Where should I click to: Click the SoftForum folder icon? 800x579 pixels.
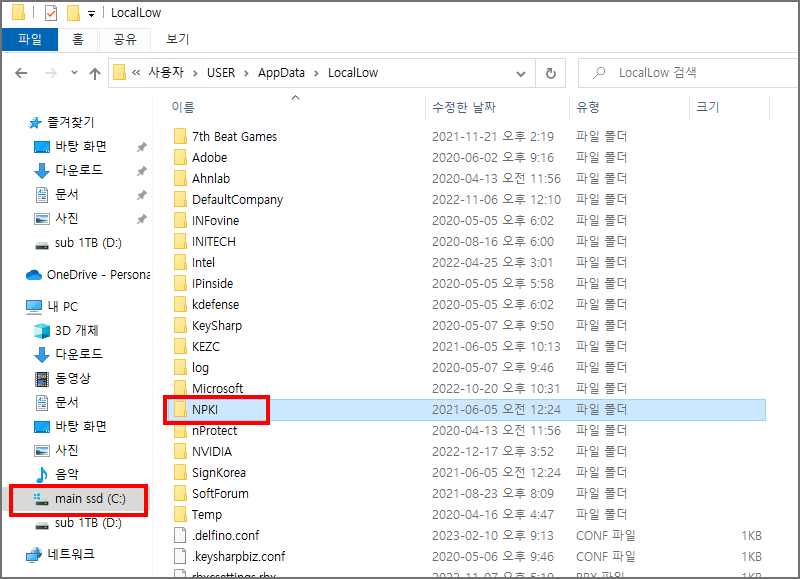pos(180,493)
